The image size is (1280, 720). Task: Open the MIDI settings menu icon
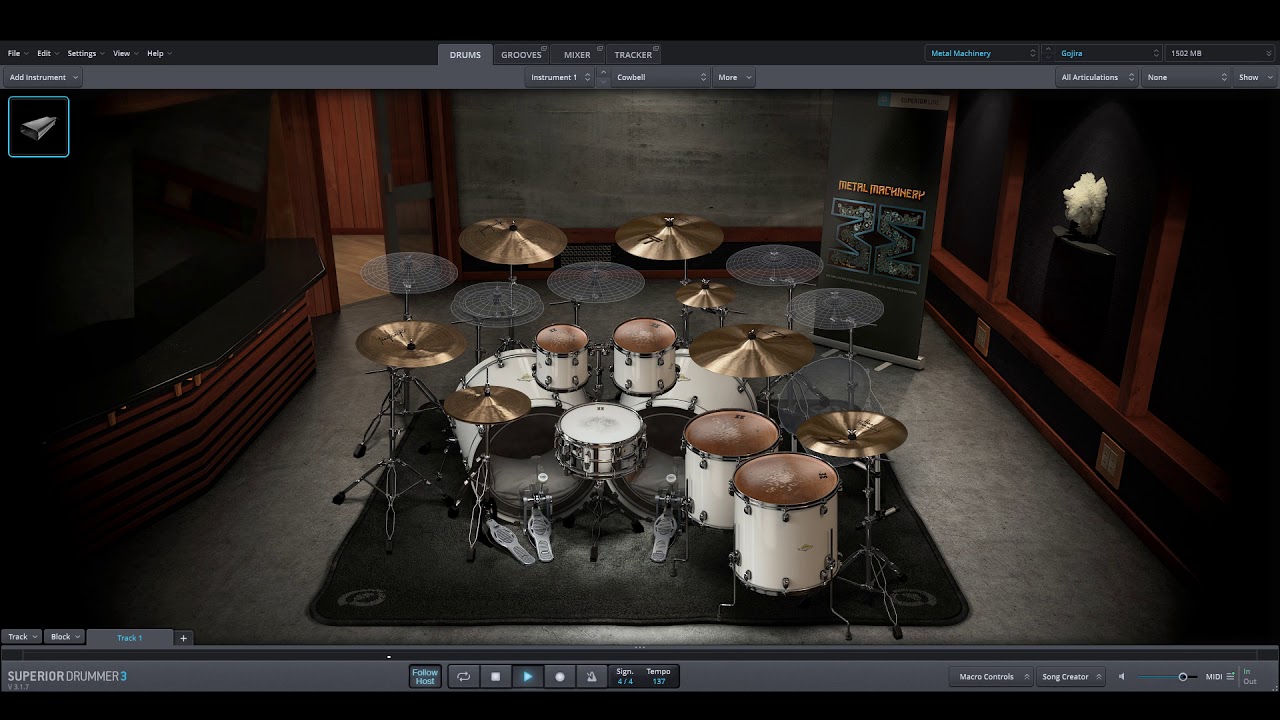pos(1230,677)
